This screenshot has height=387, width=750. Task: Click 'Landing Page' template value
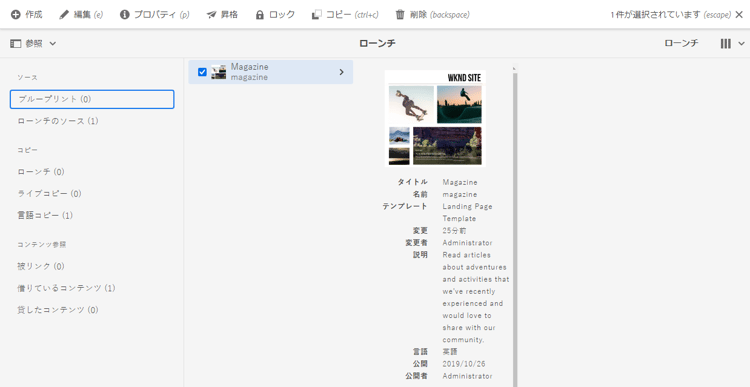pyautogui.click(x=467, y=207)
